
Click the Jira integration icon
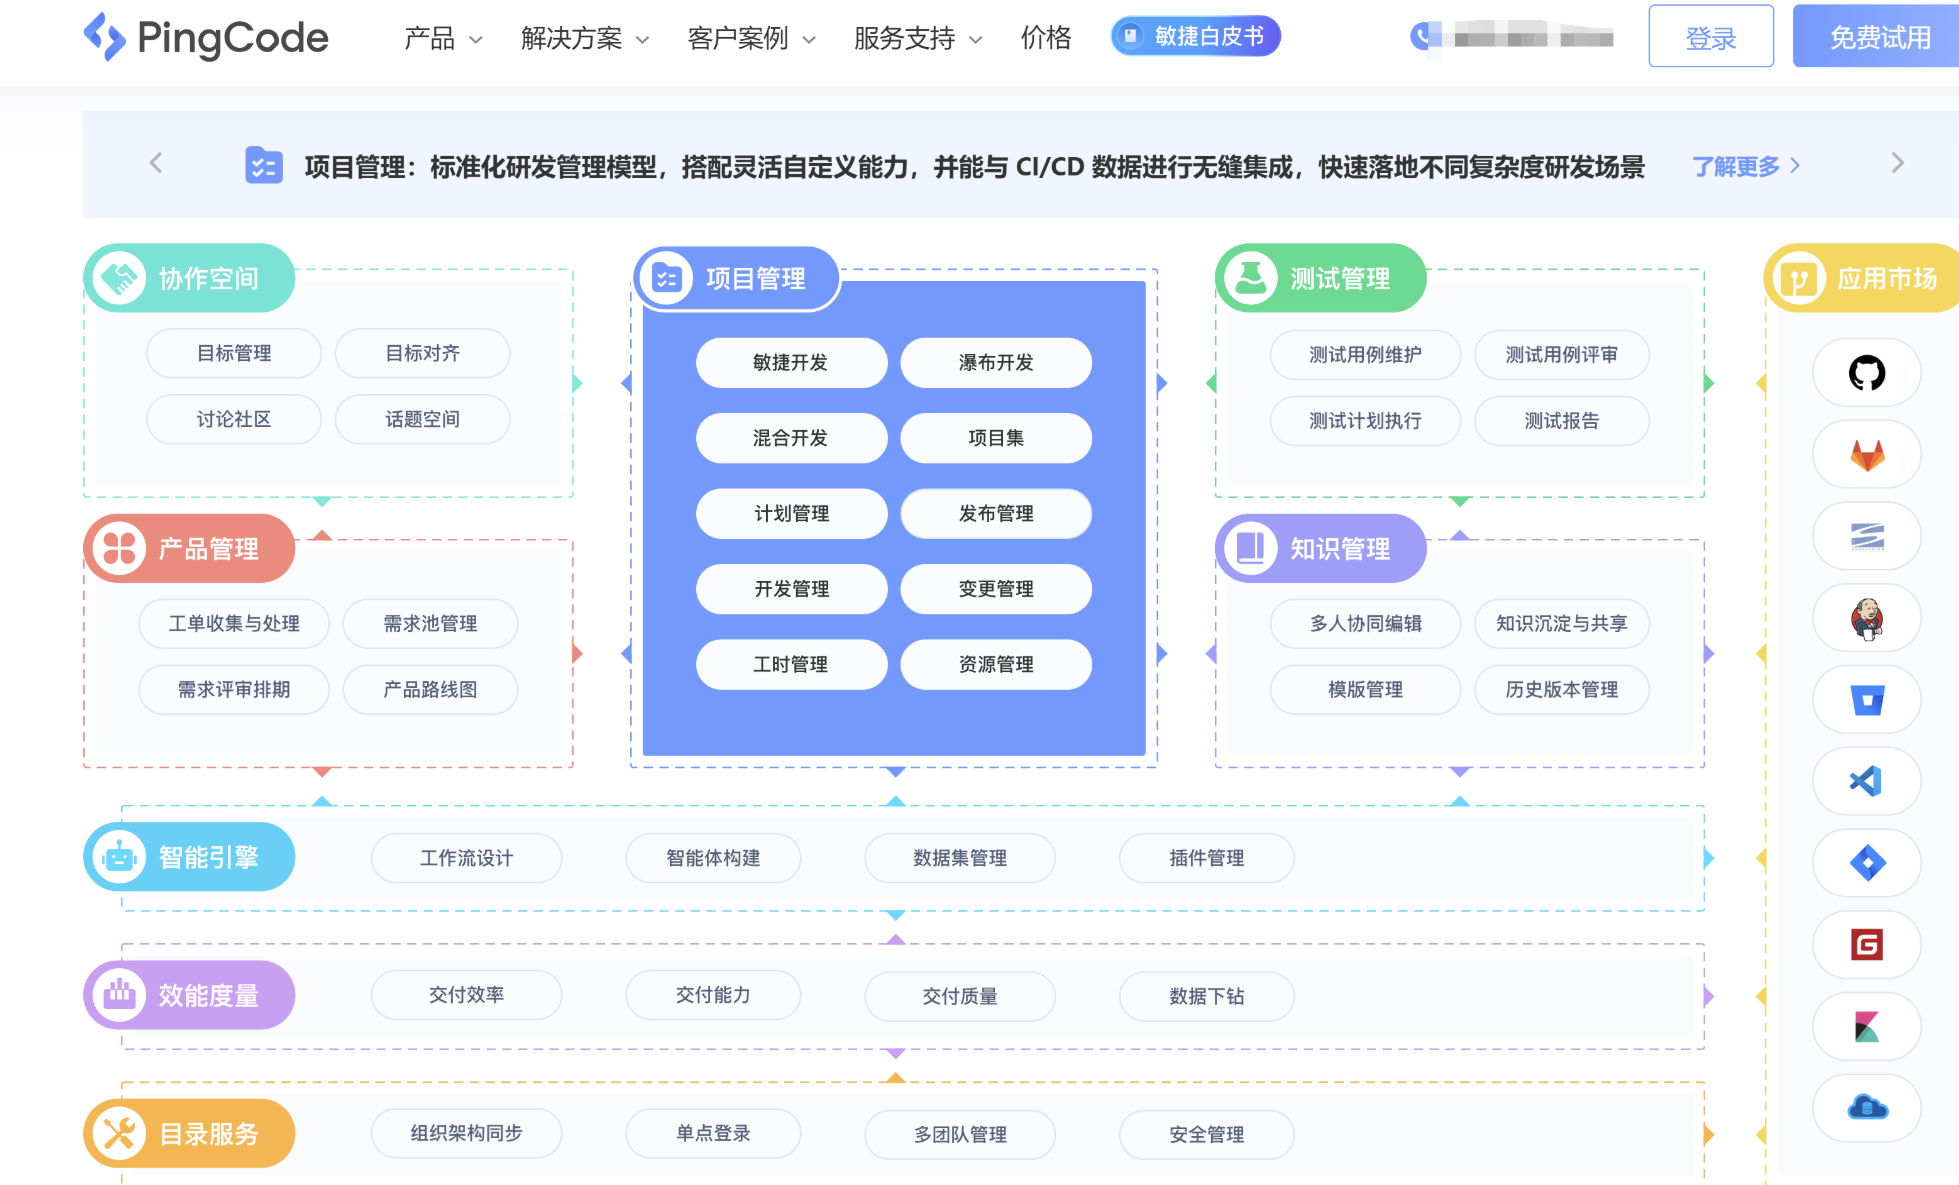tap(1866, 863)
